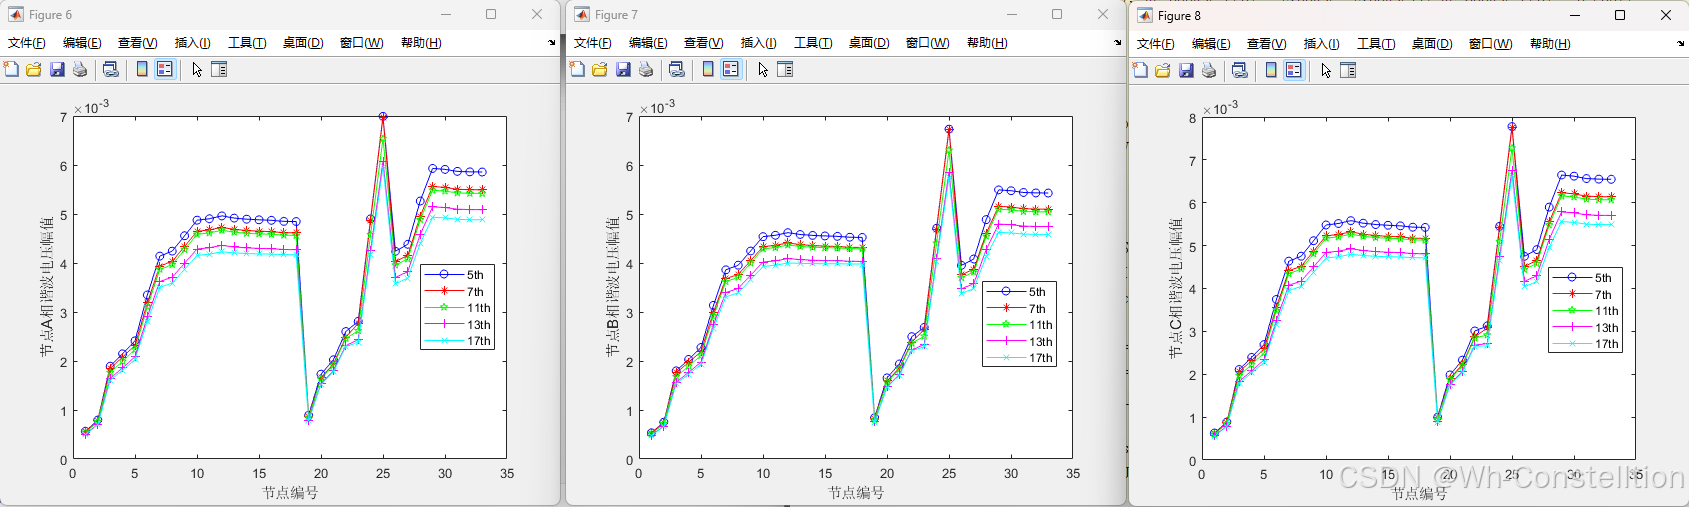Click the MATLAB logo in Figure 8 title bar
Image resolution: width=1689 pixels, height=507 pixels.
tap(1145, 15)
